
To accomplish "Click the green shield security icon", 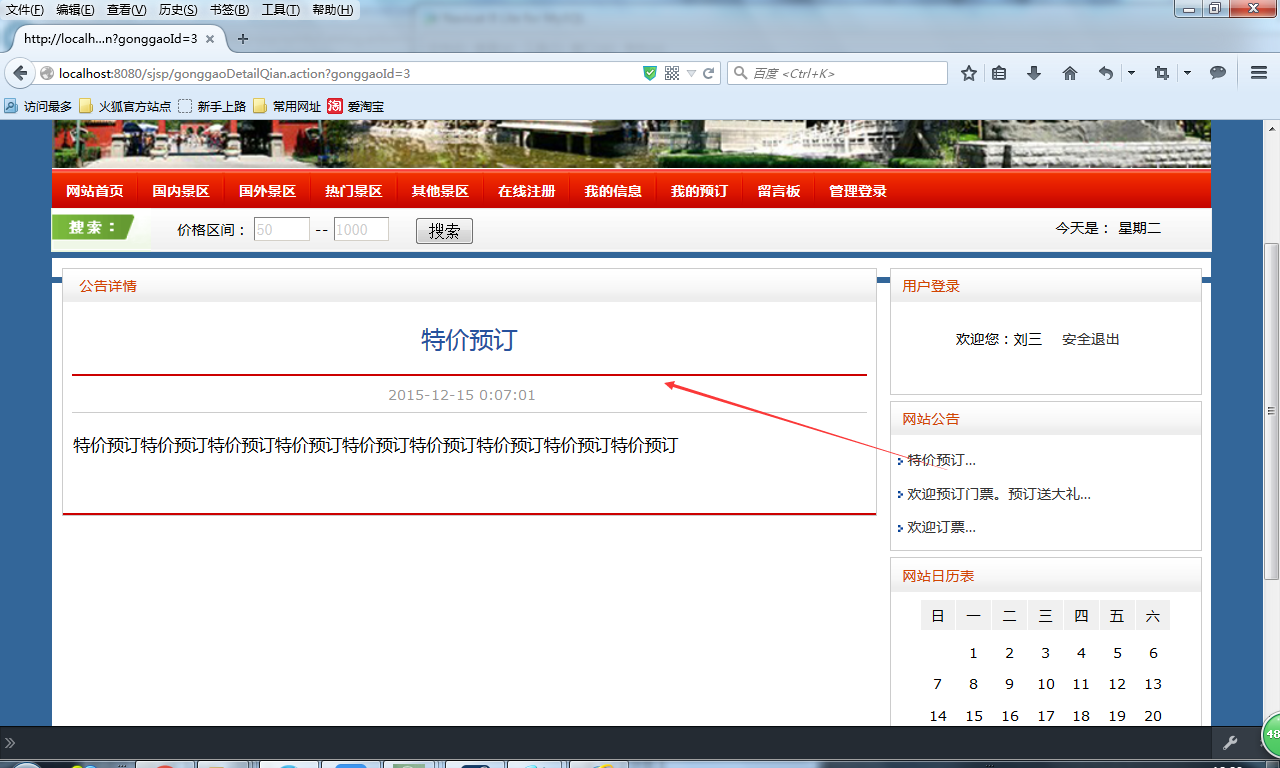I will click(x=650, y=73).
